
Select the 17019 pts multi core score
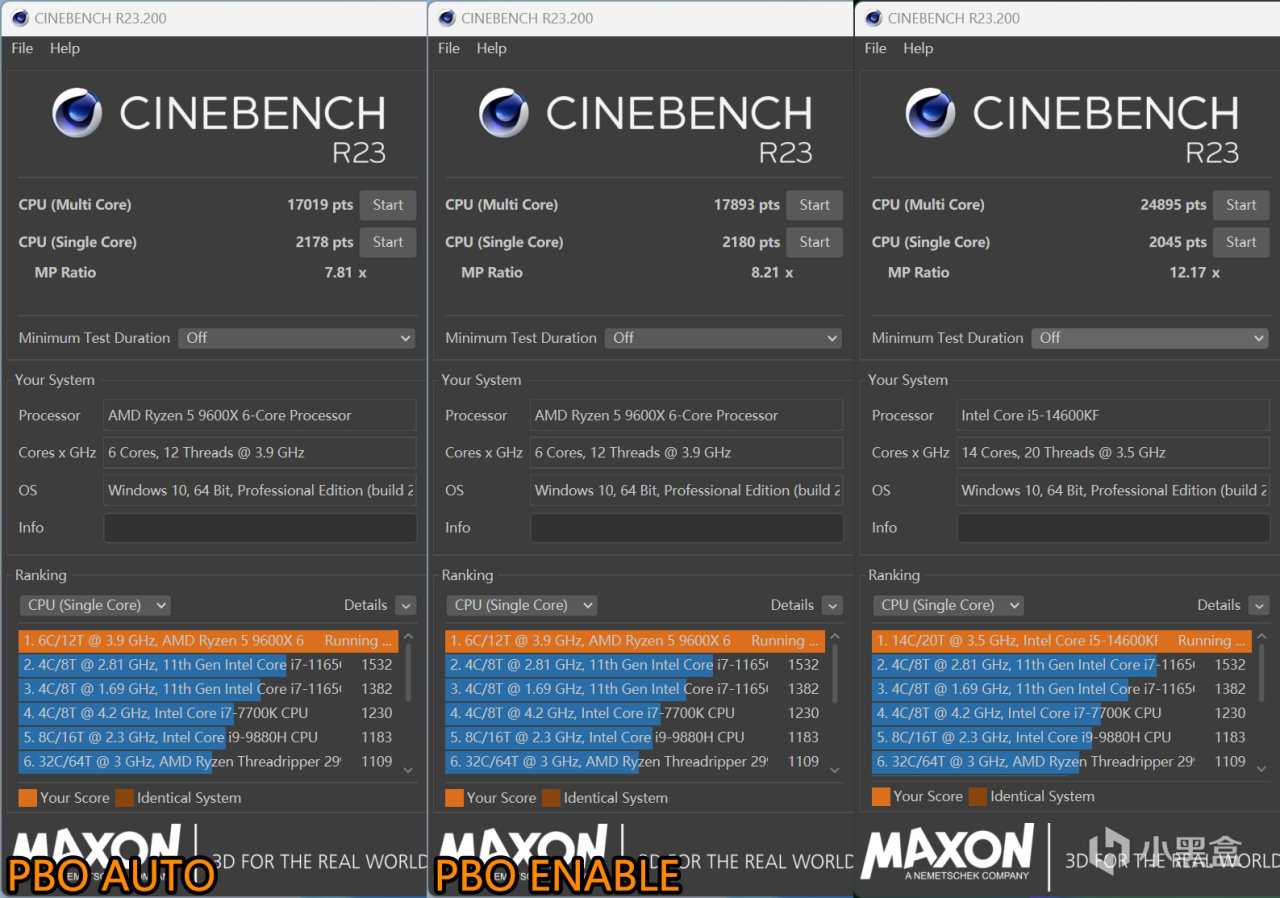(320, 205)
